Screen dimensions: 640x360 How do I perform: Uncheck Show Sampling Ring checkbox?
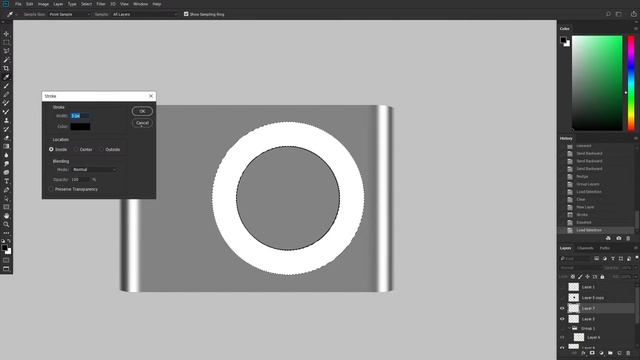186,14
